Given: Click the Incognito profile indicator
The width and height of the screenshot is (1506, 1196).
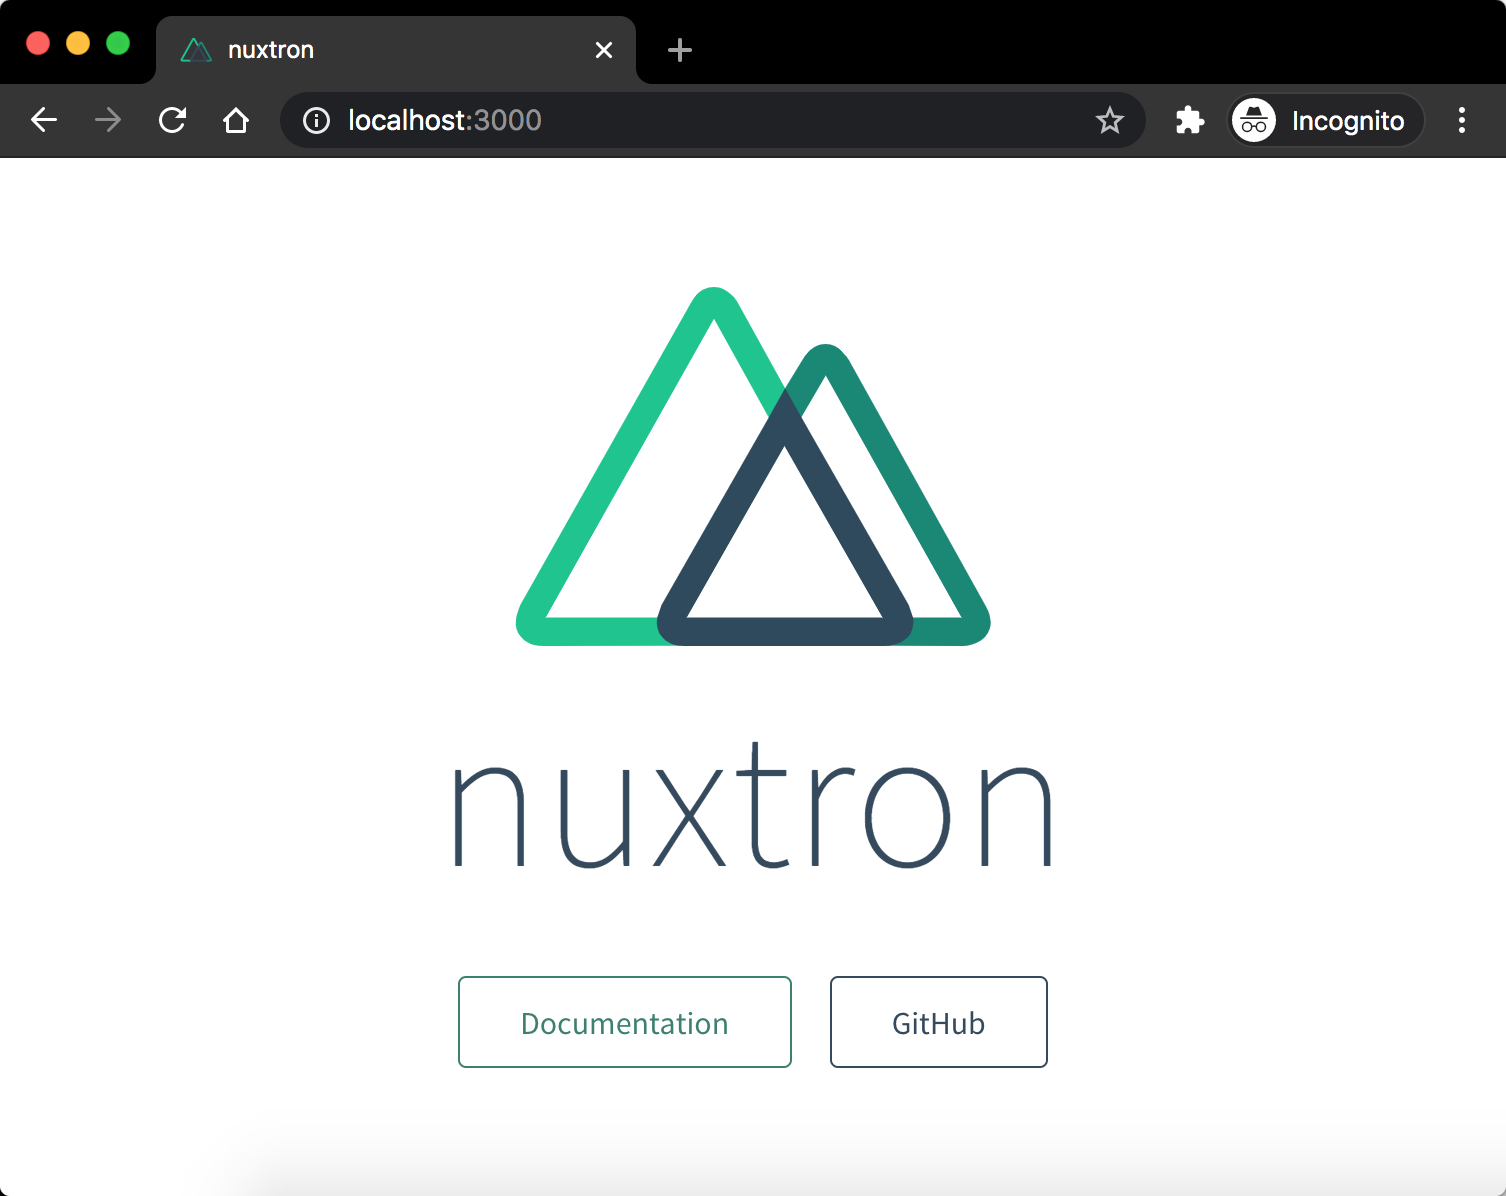Looking at the screenshot, I should (x=1326, y=121).
